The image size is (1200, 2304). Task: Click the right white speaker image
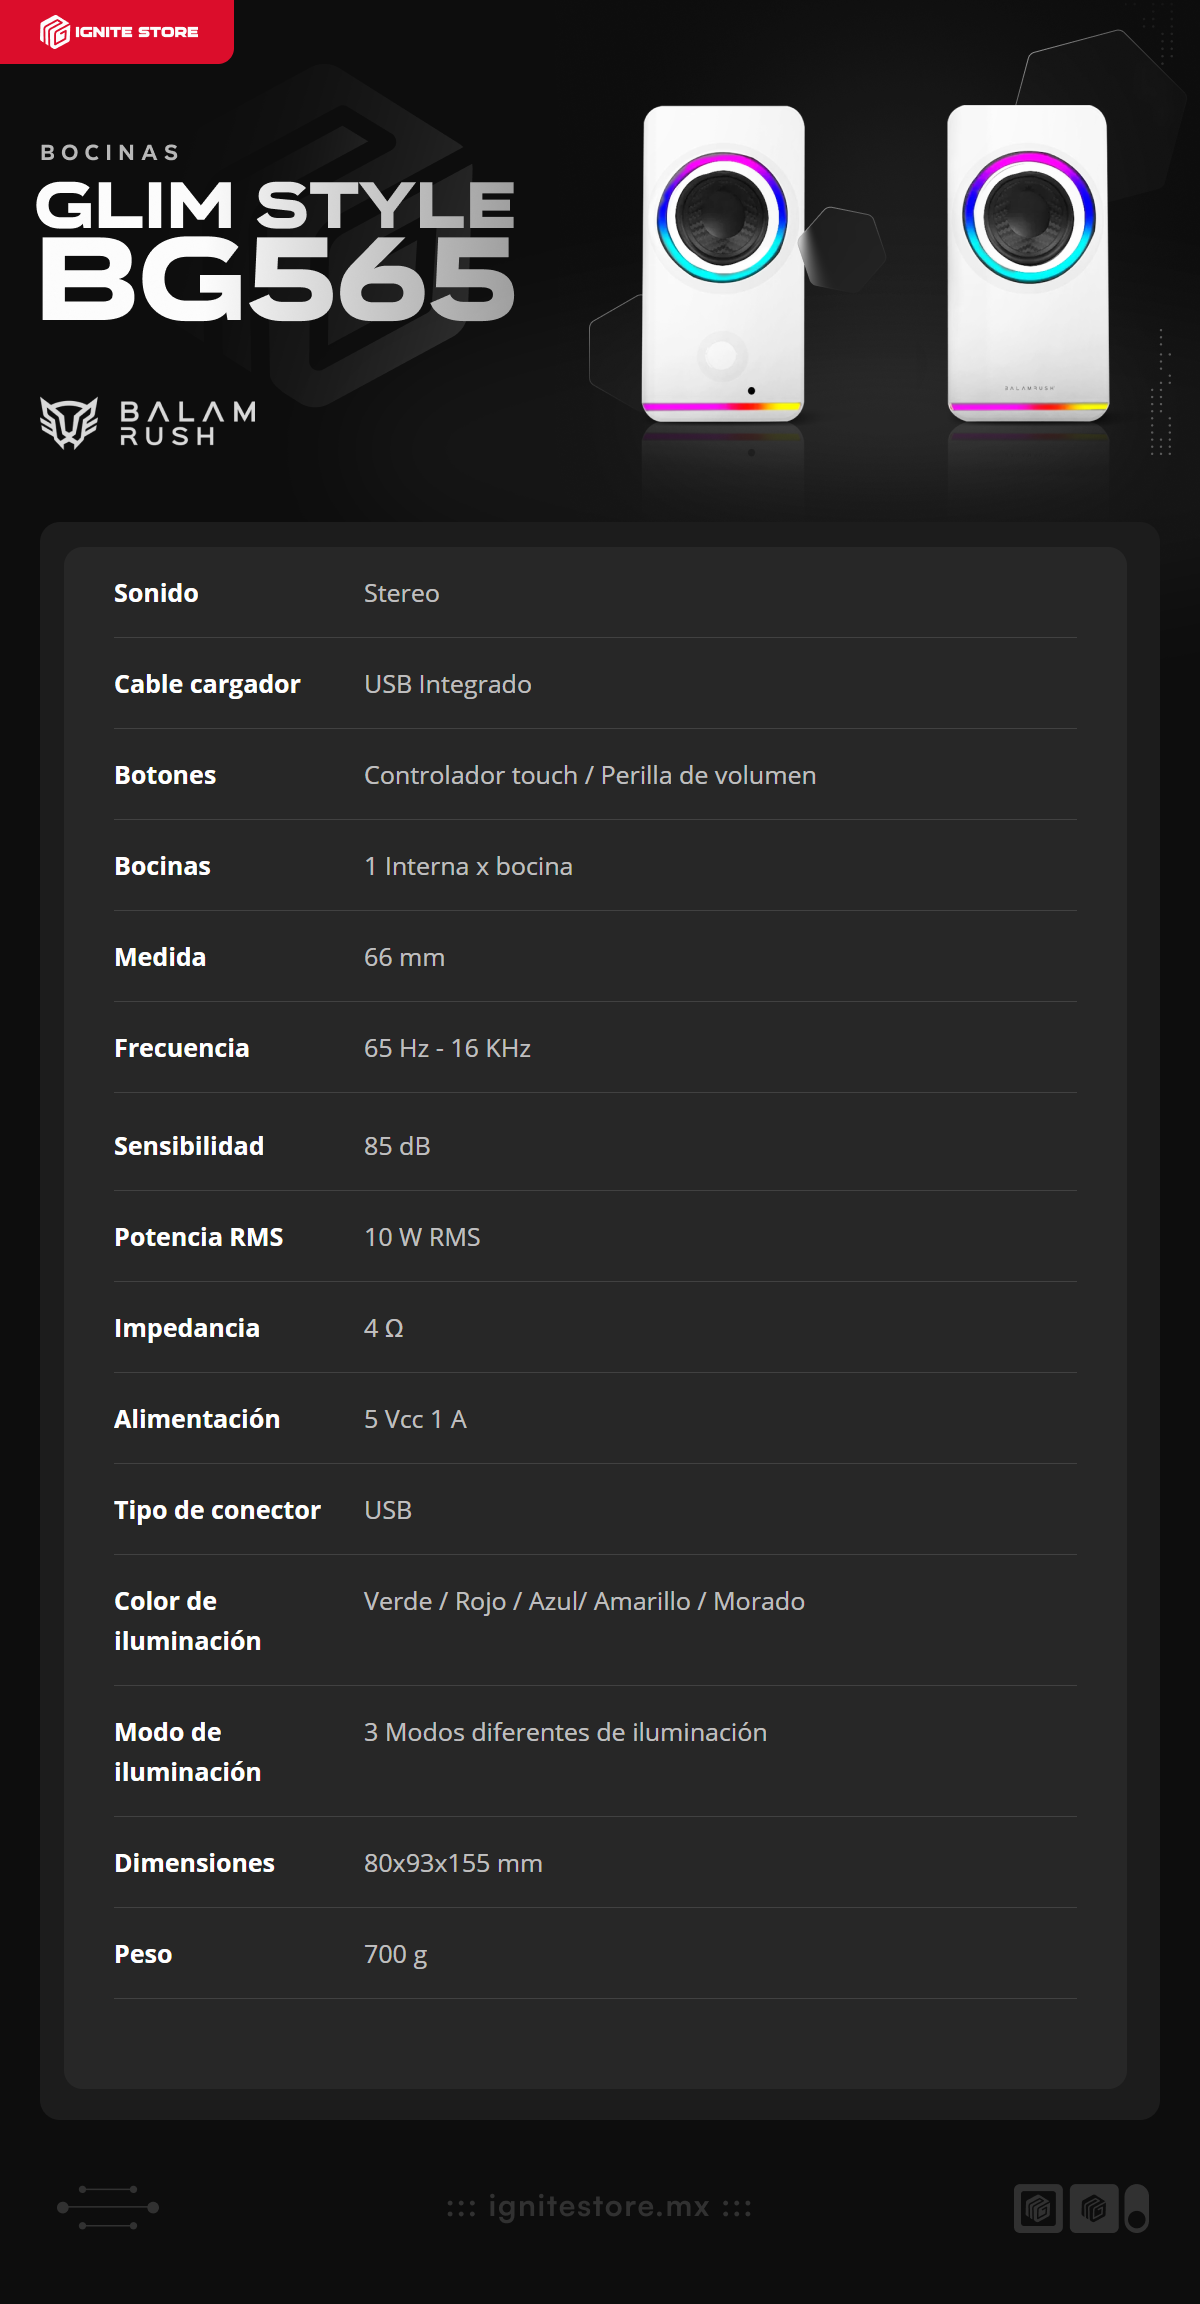1028,264
